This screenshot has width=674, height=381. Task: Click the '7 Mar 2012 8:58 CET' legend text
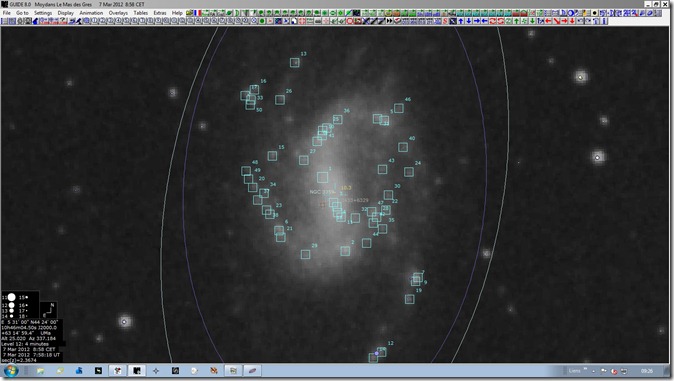click(29, 349)
